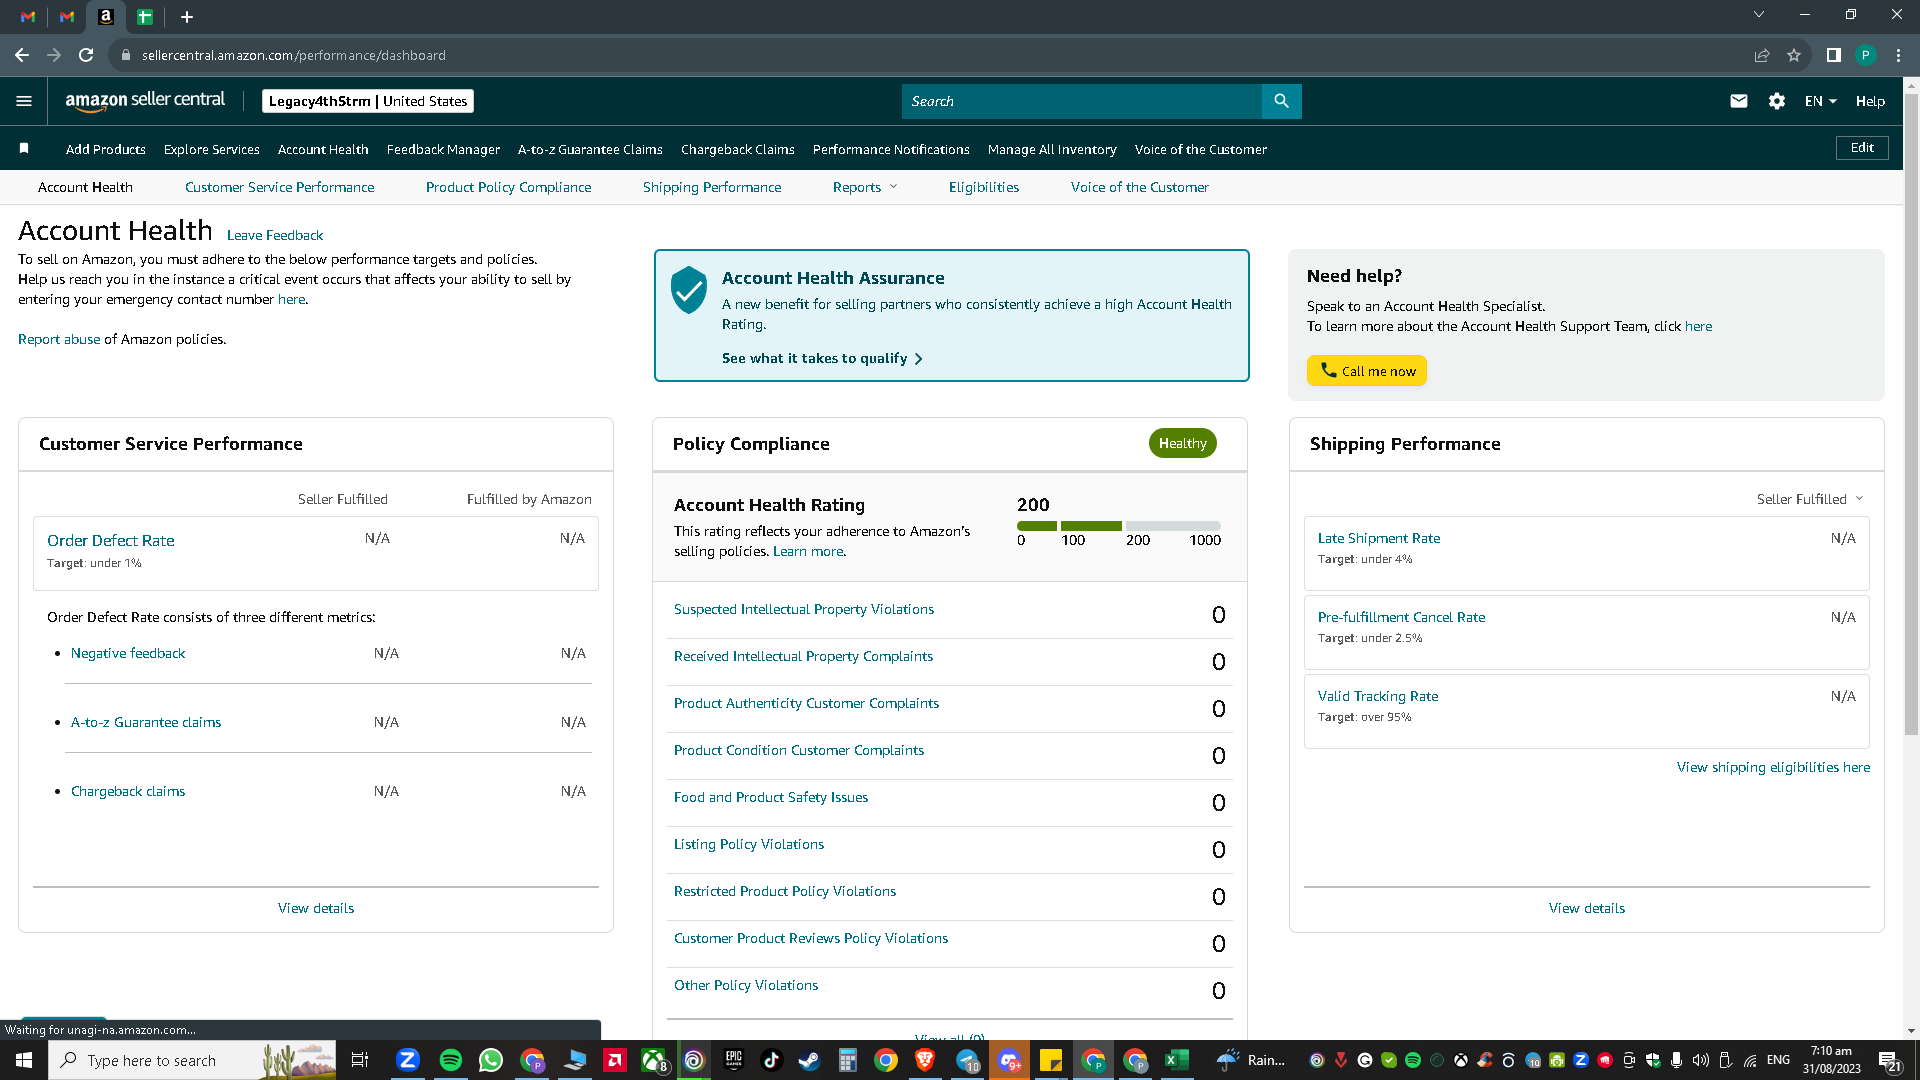The image size is (1920, 1080).
Task: Click the Add Products menu item
Action: coord(106,149)
